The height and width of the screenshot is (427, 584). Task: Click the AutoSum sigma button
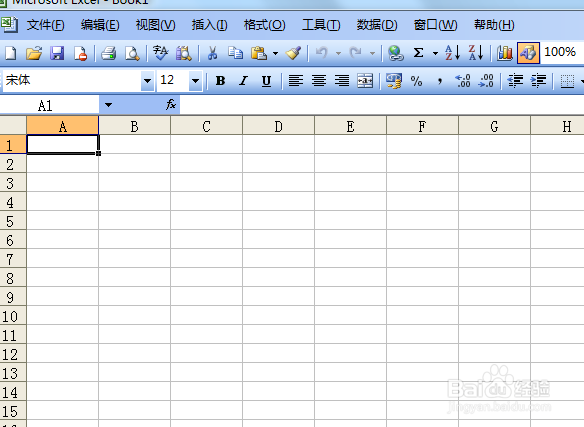pyautogui.click(x=419, y=53)
